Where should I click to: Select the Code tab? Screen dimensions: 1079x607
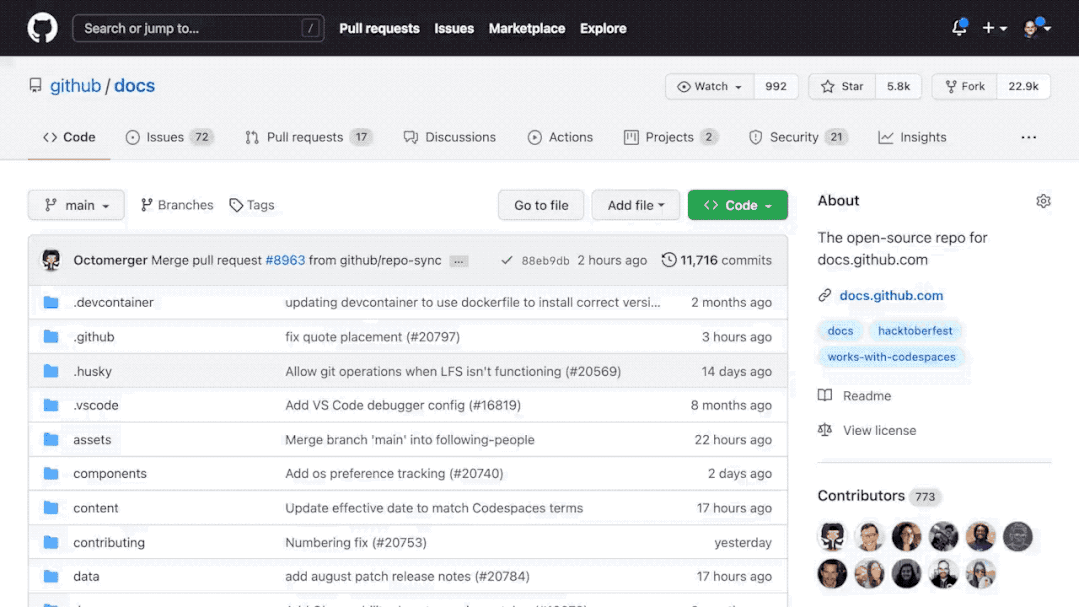pos(69,137)
